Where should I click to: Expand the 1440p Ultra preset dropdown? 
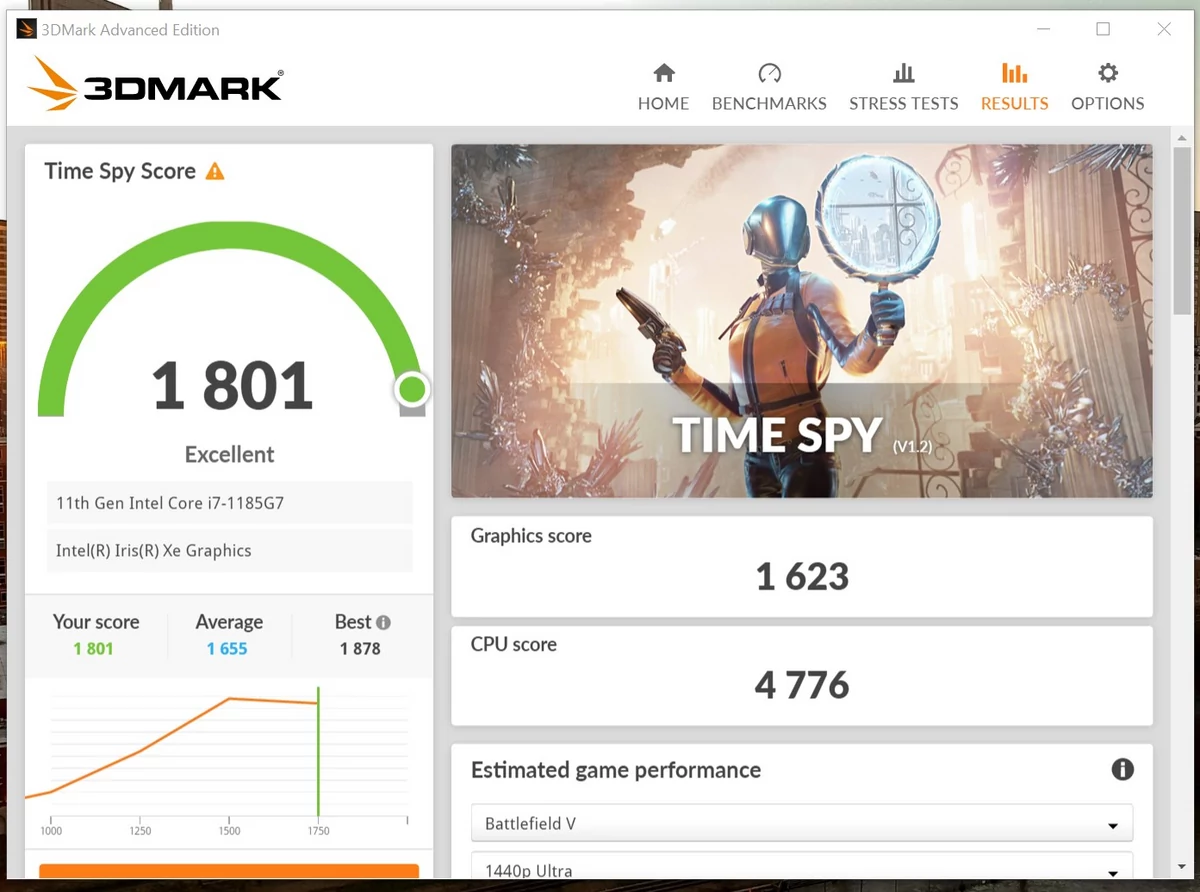(802, 866)
